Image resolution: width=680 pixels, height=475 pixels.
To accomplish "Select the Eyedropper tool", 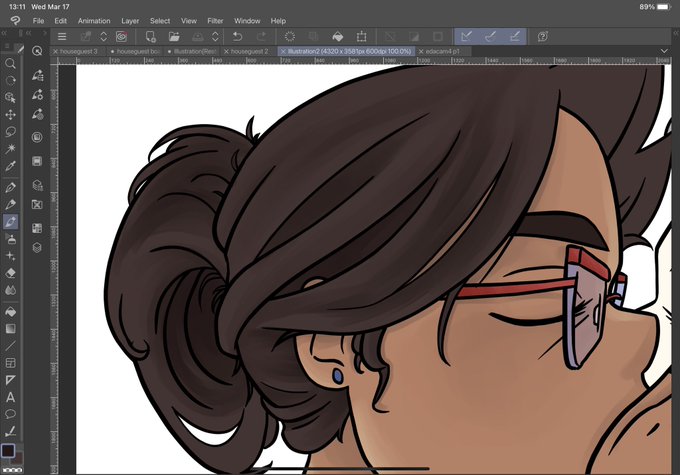I will pyautogui.click(x=10, y=166).
